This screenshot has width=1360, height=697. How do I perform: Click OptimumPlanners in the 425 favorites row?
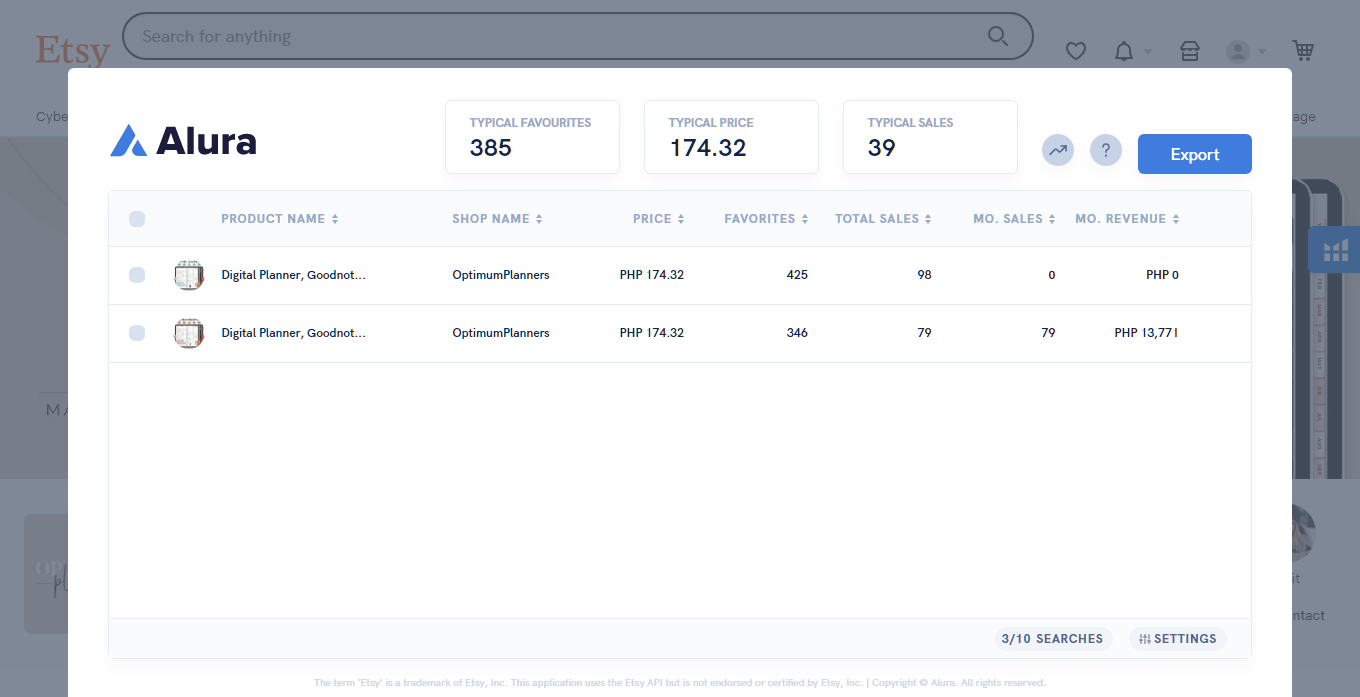501,275
